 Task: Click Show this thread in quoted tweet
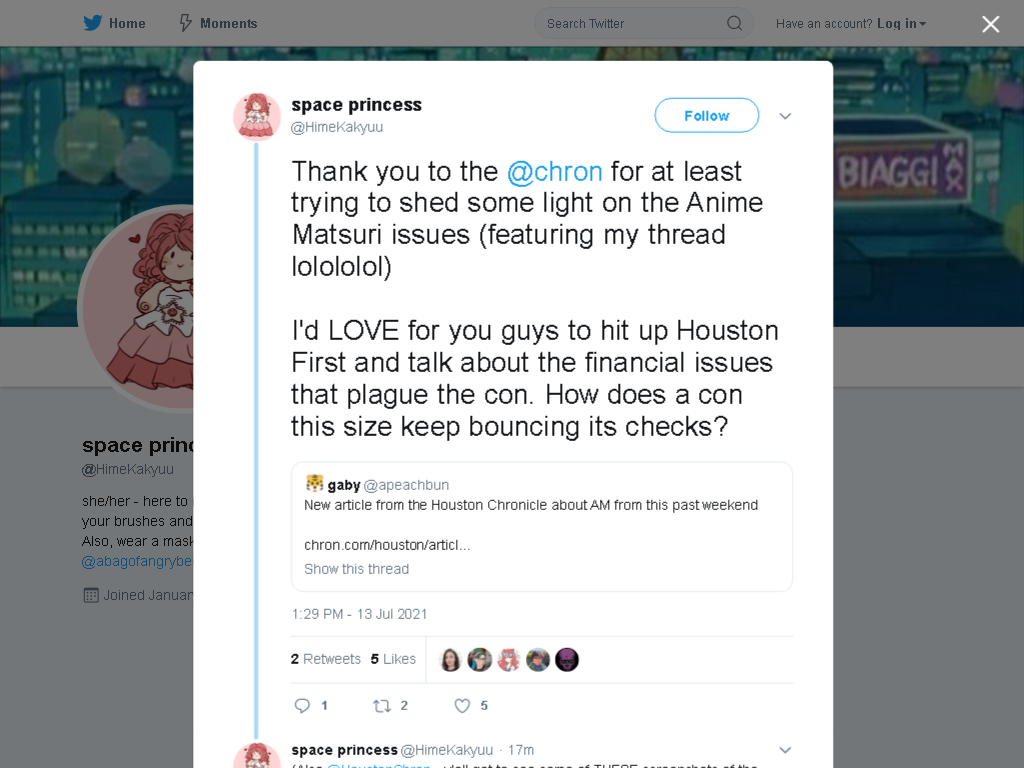pyautogui.click(x=357, y=569)
